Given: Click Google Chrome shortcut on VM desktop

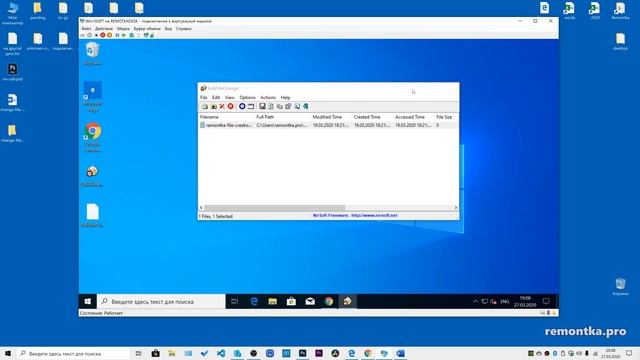Looking at the screenshot, I should [93, 137].
